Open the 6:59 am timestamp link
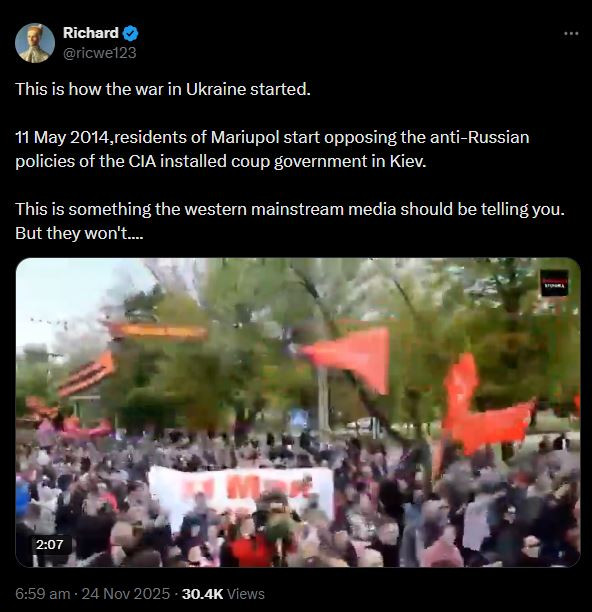The image size is (592, 612). tap(43, 594)
